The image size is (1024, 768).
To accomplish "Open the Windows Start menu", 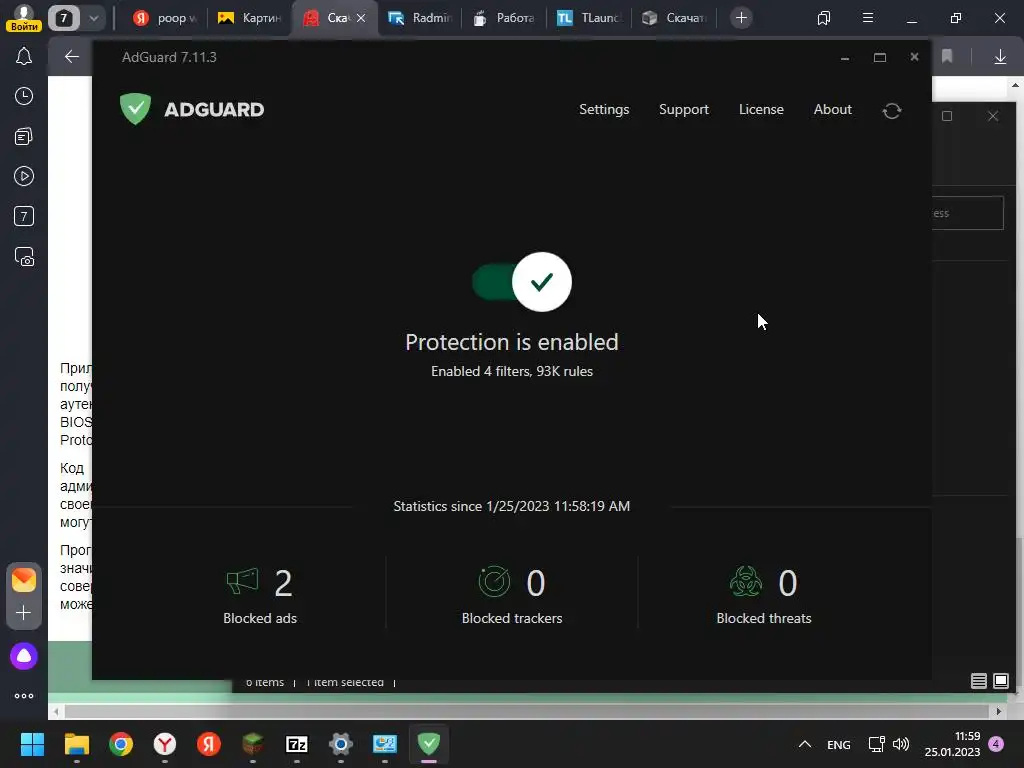I will [32, 744].
